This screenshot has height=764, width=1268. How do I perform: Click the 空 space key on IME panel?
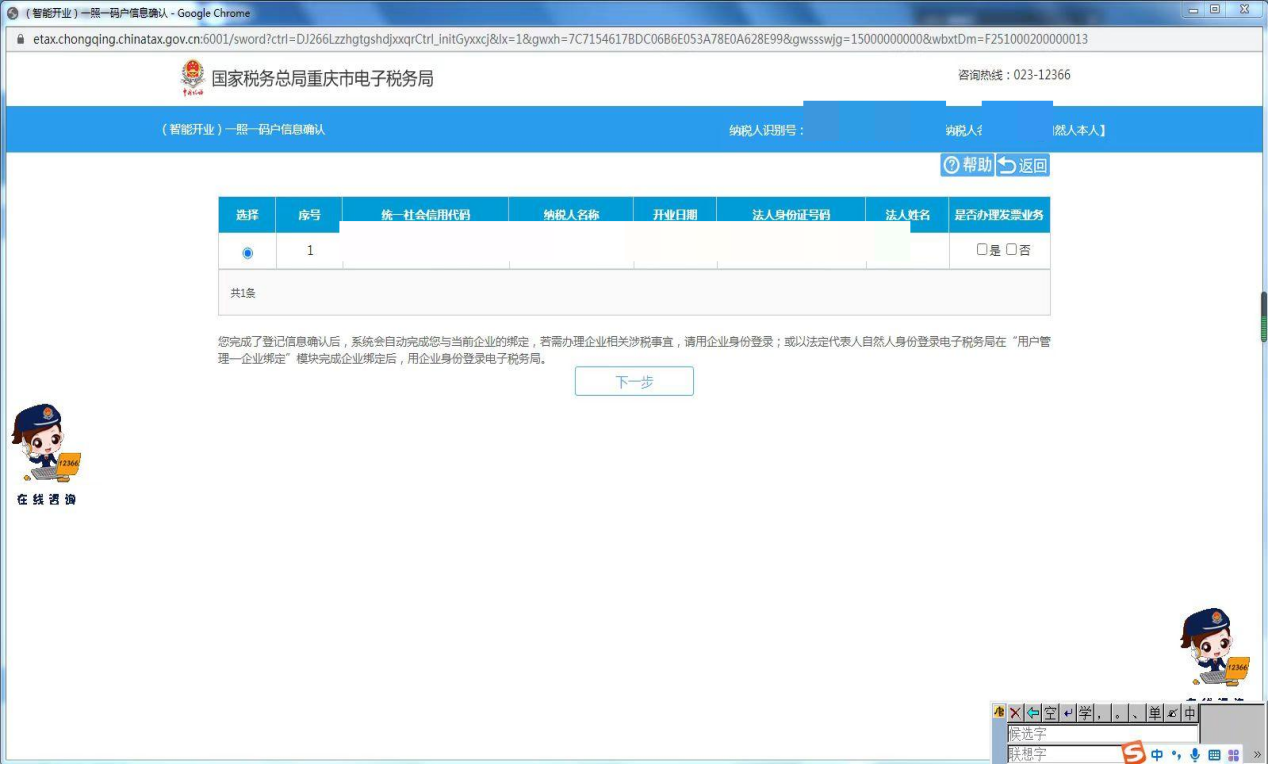coord(1051,713)
